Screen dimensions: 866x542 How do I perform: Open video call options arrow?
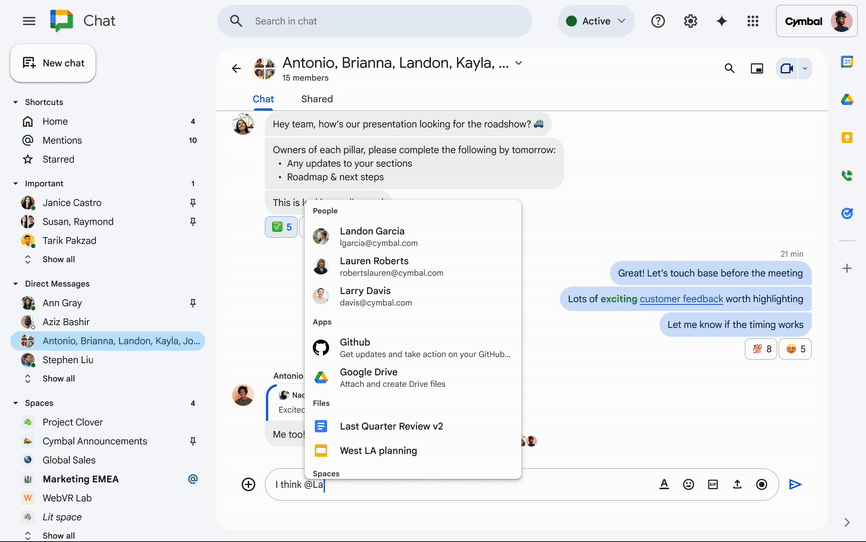(x=805, y=69)
